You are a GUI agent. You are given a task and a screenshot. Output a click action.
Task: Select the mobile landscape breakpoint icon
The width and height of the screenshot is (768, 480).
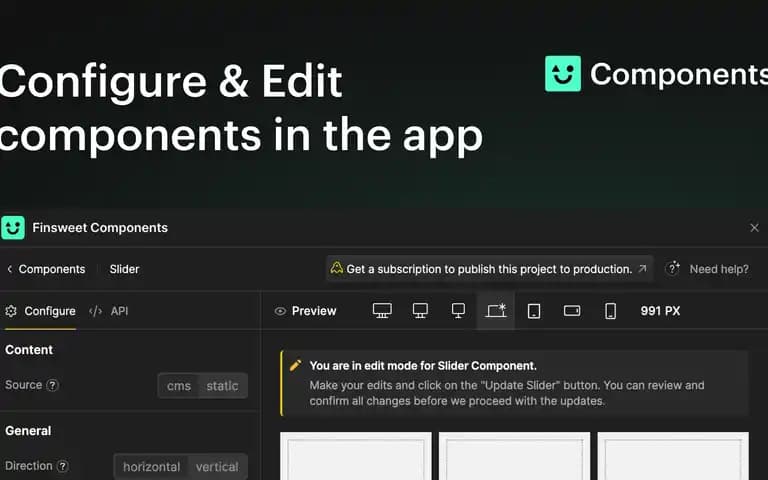tap(572, 311)
